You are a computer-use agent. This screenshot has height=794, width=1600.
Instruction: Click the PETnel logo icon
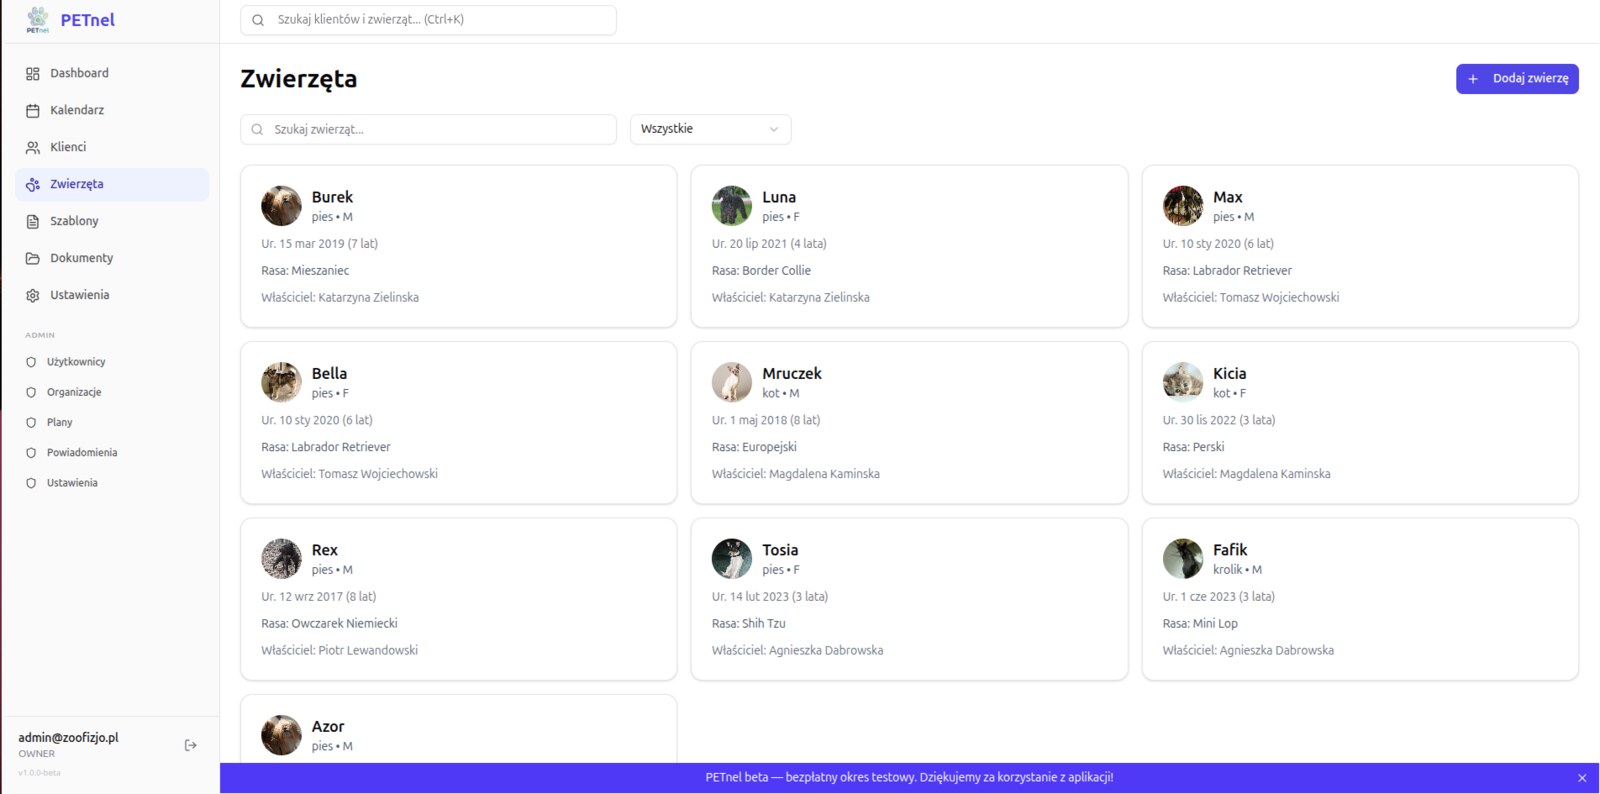[x=37, y=19]
